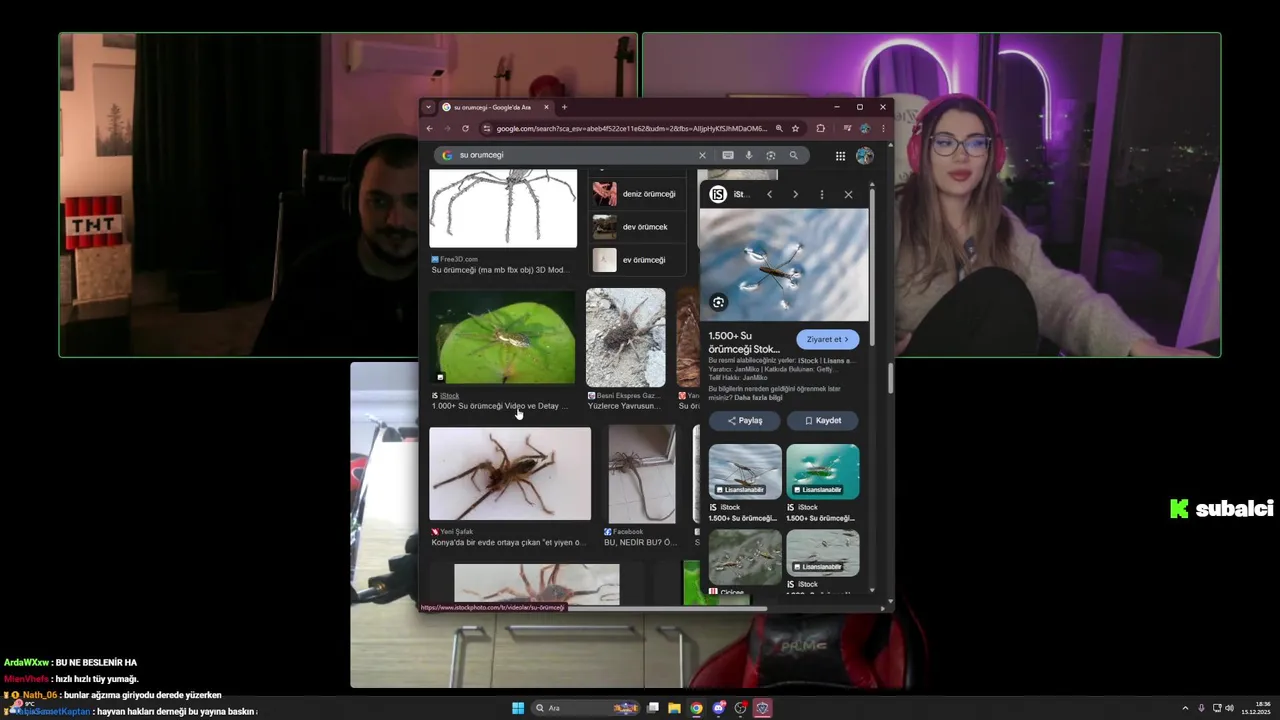
Task: Click the zoom magnifier icon in address bar
Action: click(x=779, y=128)
